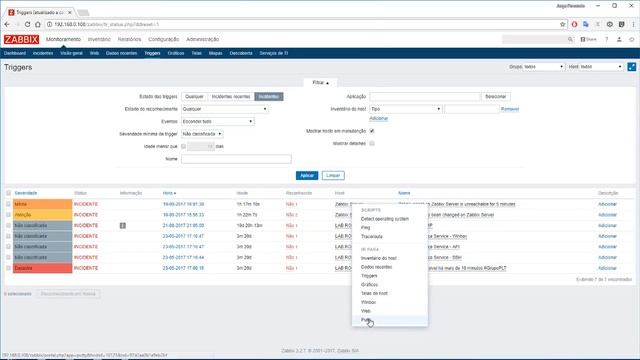Click the red Desastre severity cell
Image resolution: width=640 pixels, height=360 pixels.
coord(42,268)
